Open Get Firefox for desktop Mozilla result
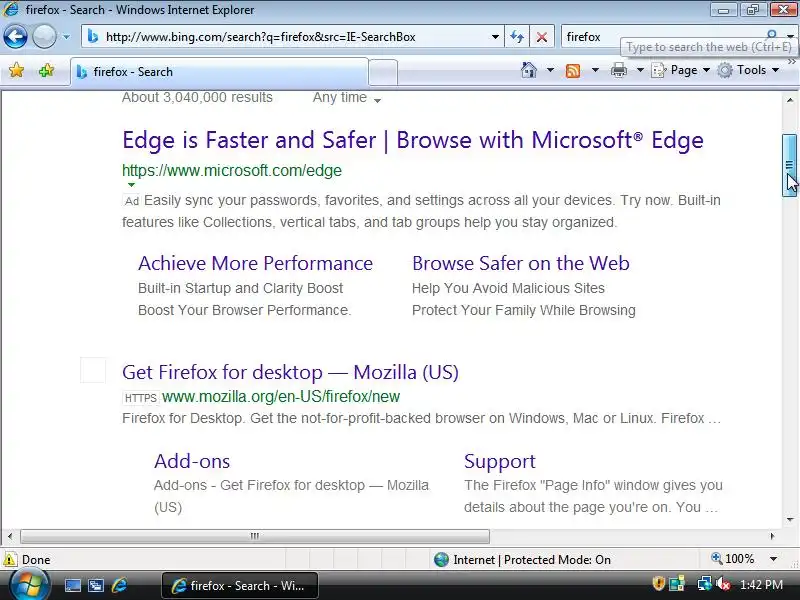800x600 pixels. tap(290, 372)
